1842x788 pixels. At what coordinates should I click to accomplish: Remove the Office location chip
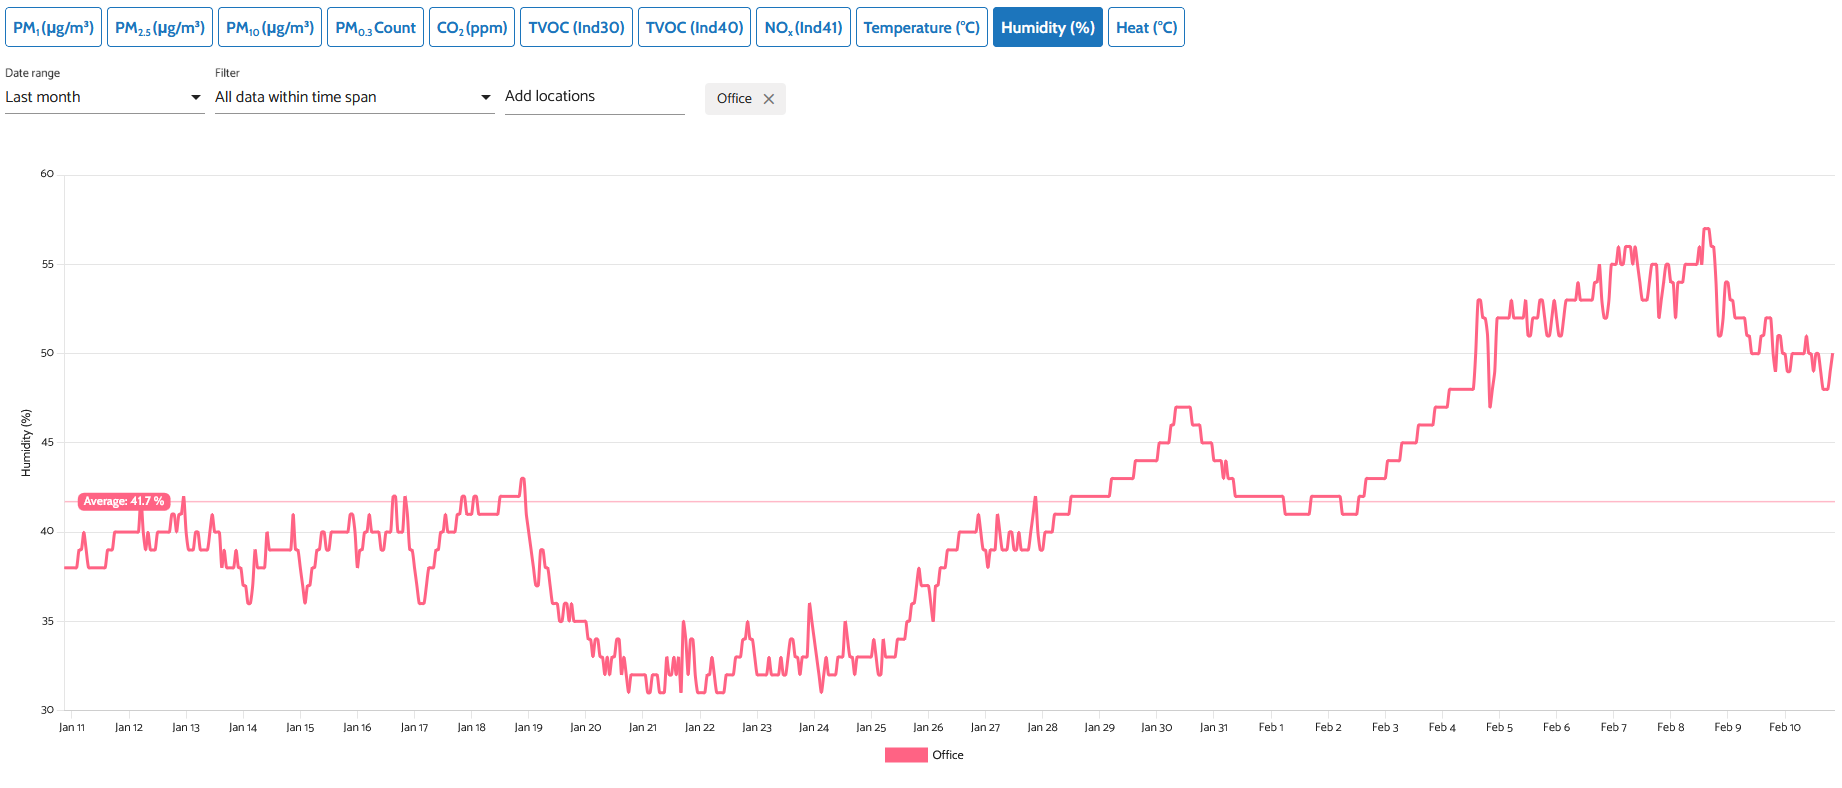click(x=769, y=99)
